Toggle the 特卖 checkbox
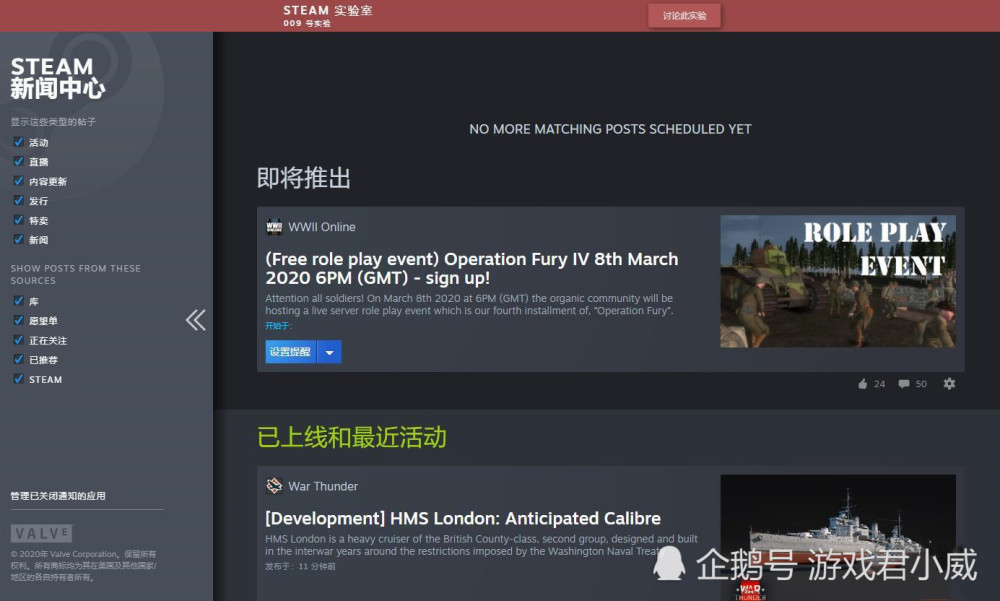This screenshot has height=601, width=1000. coord(18,220)
